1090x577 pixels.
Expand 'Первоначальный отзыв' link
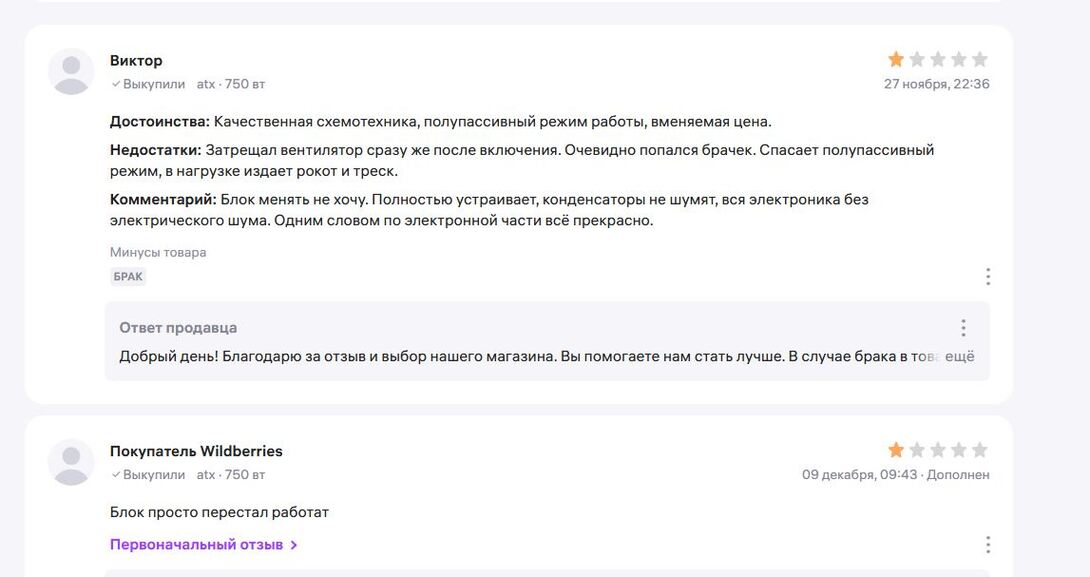point(196,545)
